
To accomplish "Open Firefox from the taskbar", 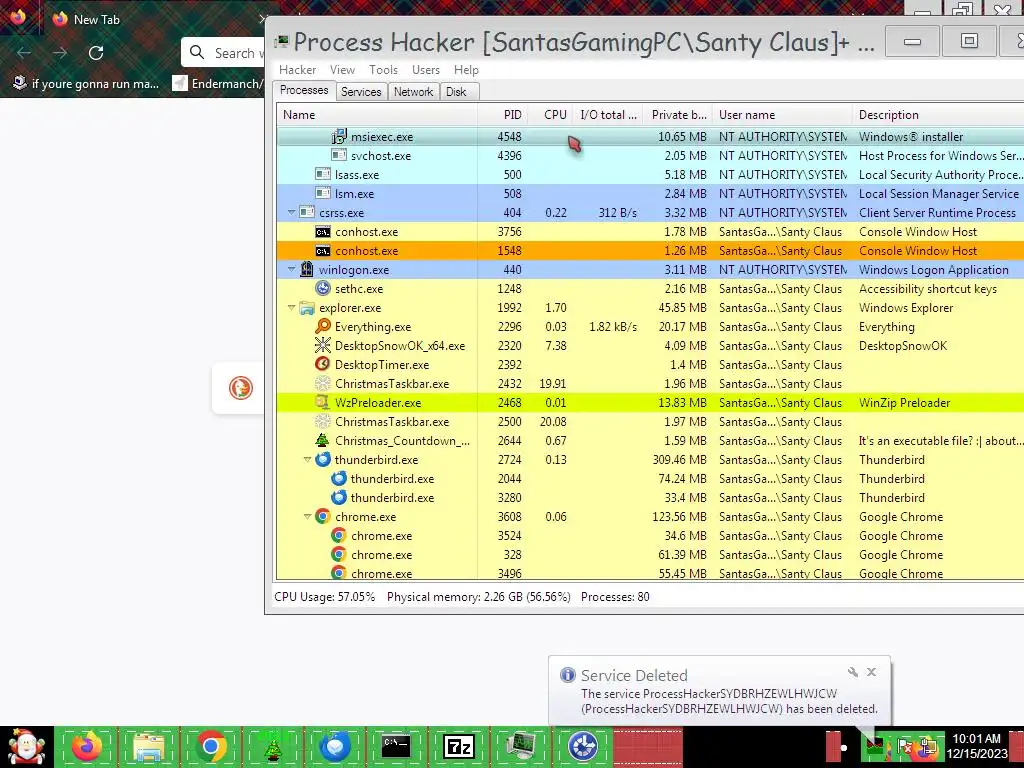I will point(87,746).
